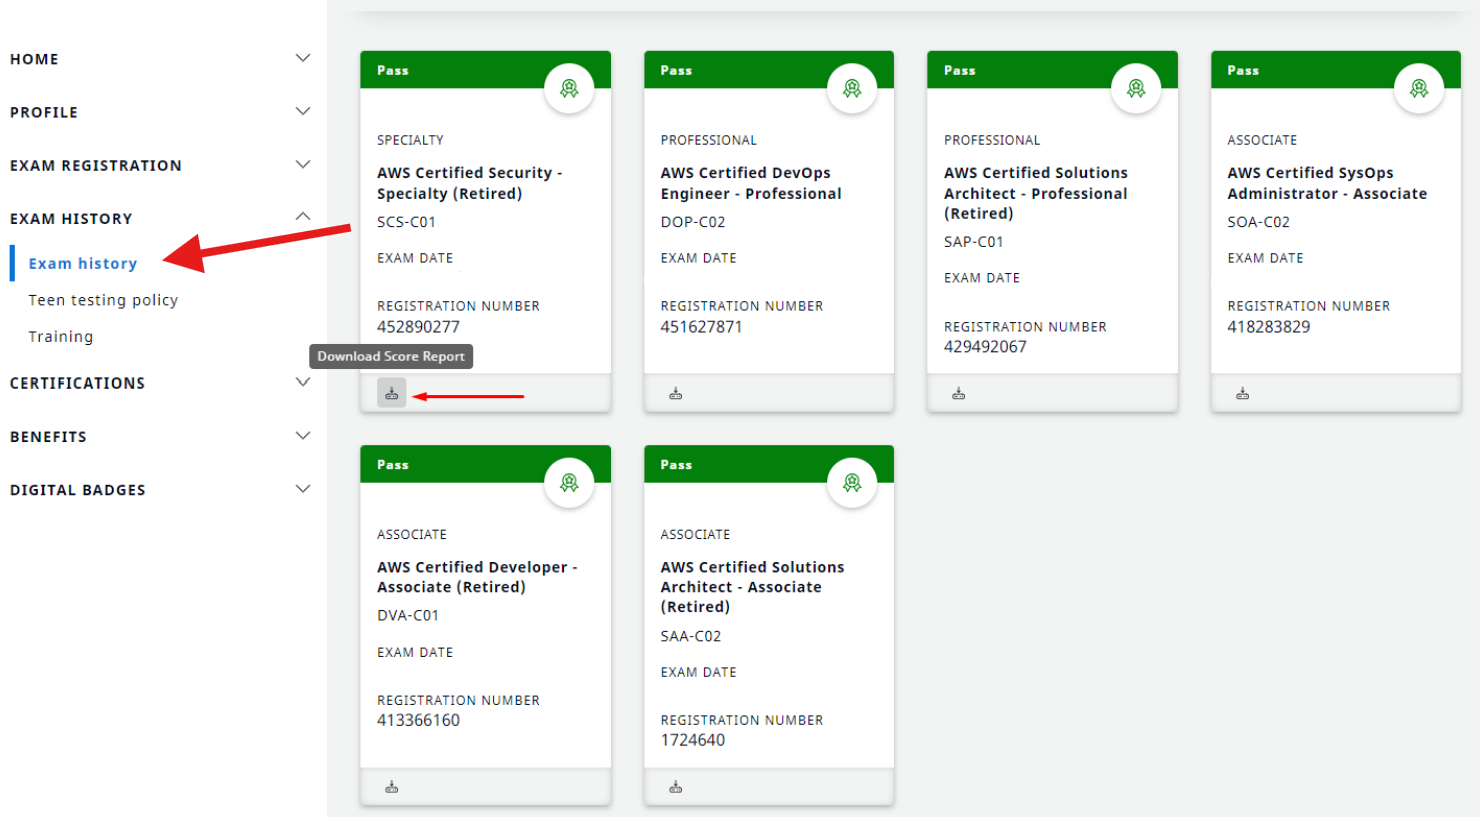Image resolution: width=1480 pixels, height=817 pixels.
Task: Click the AWS Certified Security - Specialty title
Action: (470, 183)
